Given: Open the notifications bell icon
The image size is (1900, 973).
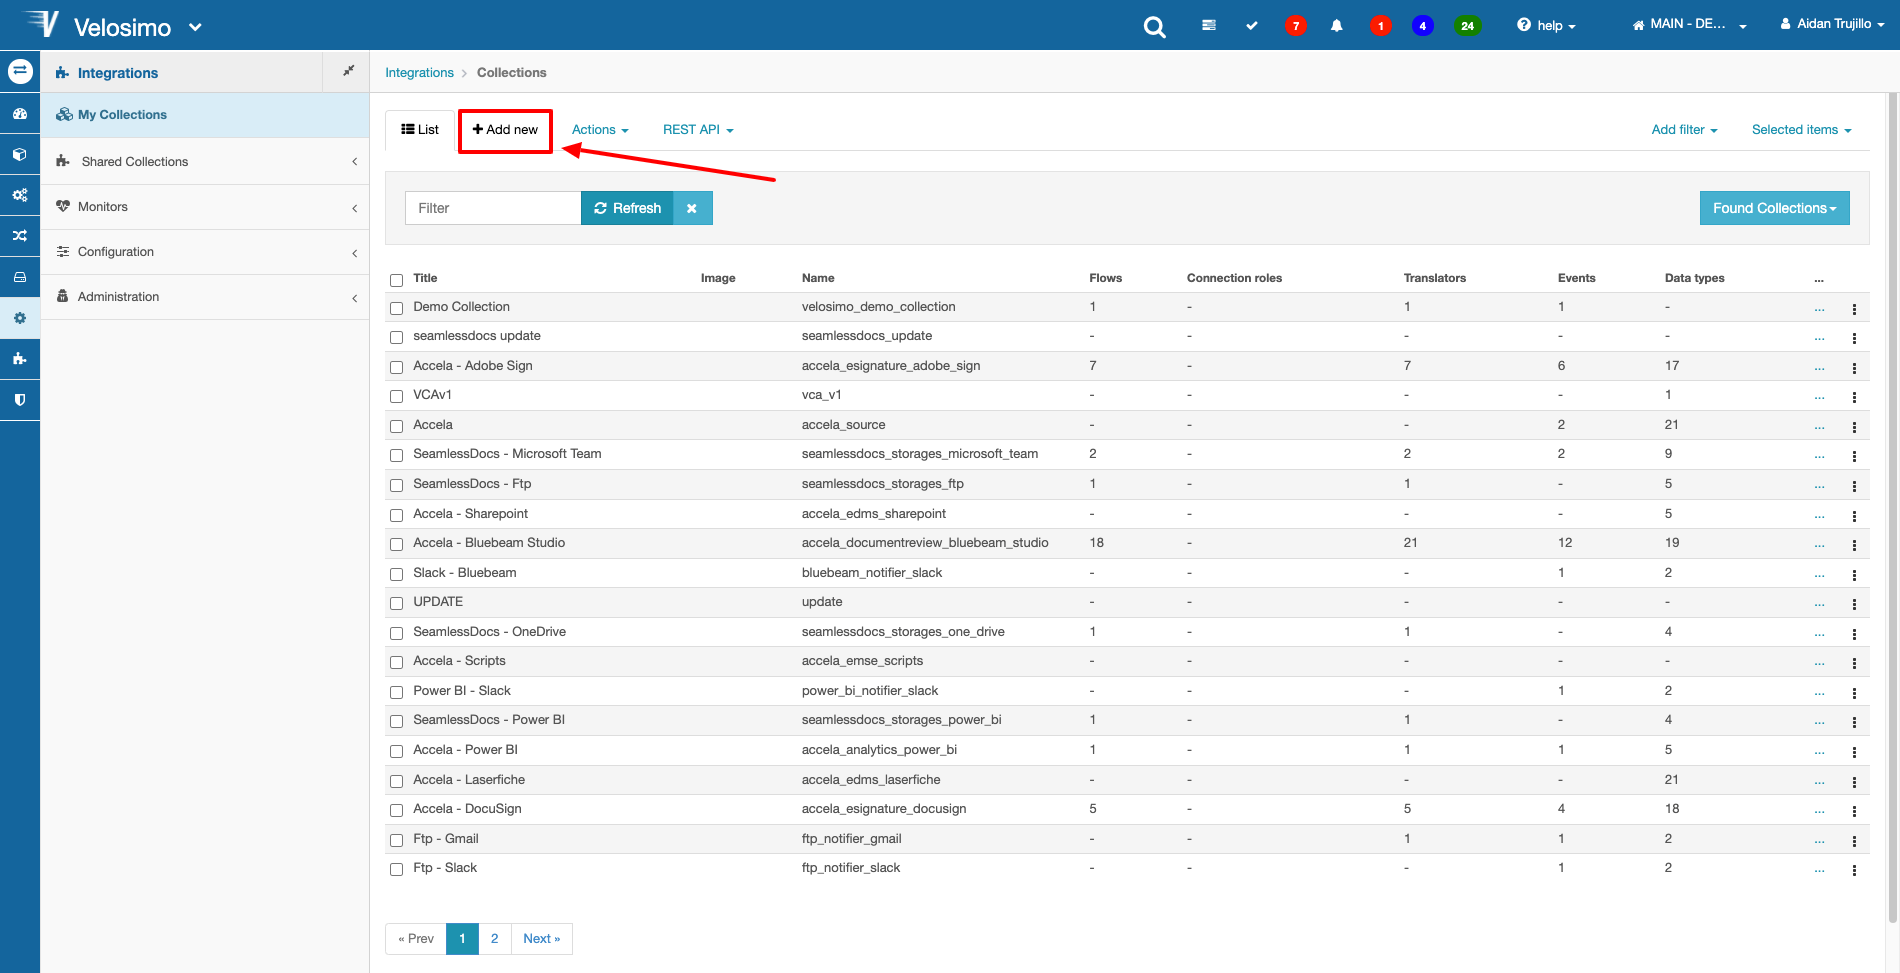Looking at the screenshot, I should tap(1337, 25).
